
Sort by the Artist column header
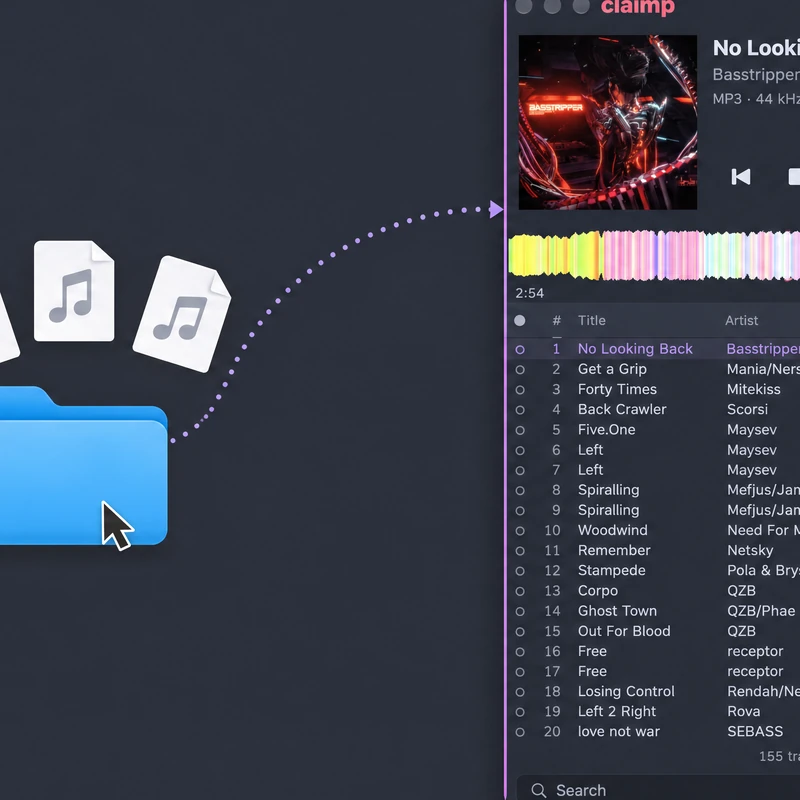click(741, 320)
